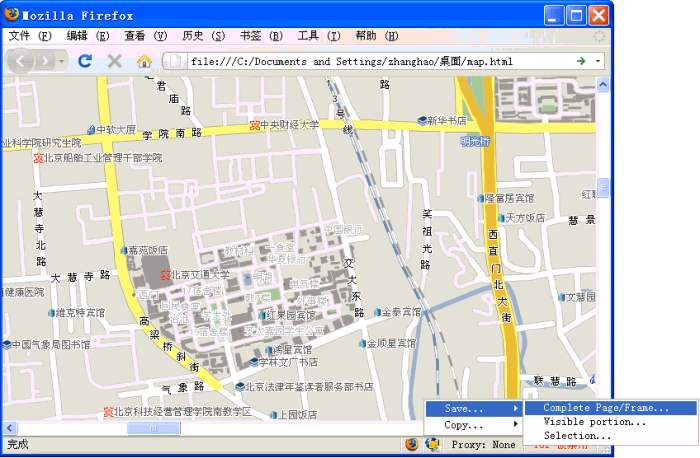Click the 中央财经大学 school marker icon
This screenshot has width=700, height=458.
[x=254, y=125]
